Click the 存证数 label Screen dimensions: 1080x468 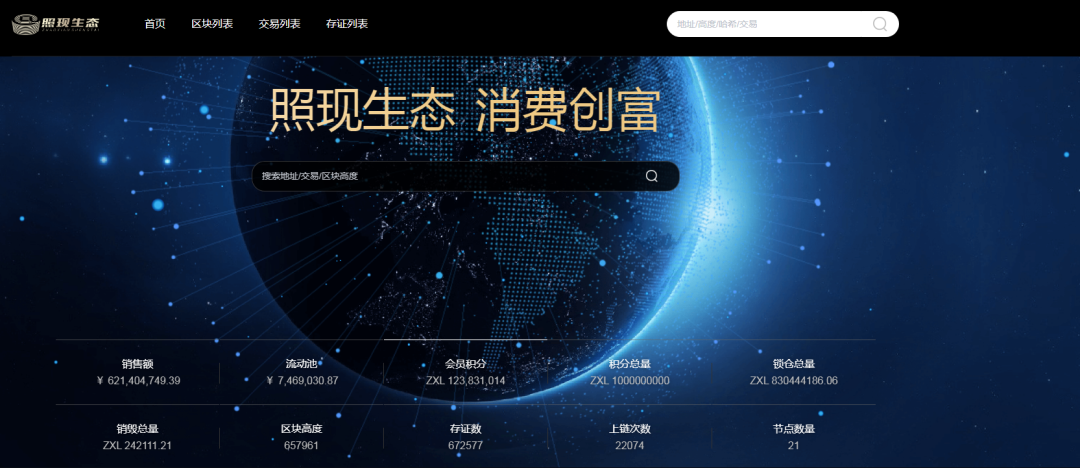click(x=466, y=429)
